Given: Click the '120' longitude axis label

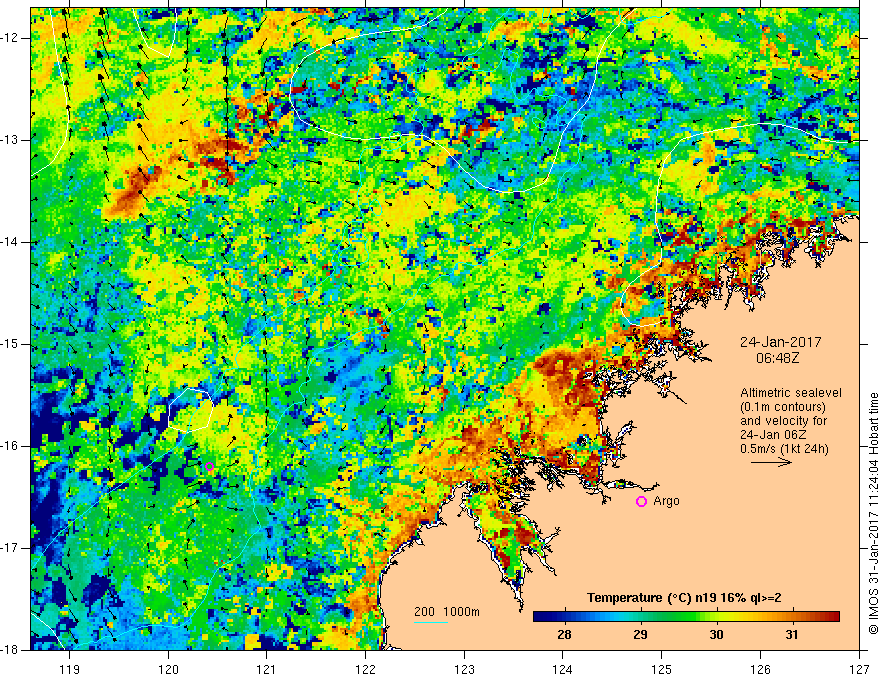Looking at the screenshot, I should click(168, 669).
